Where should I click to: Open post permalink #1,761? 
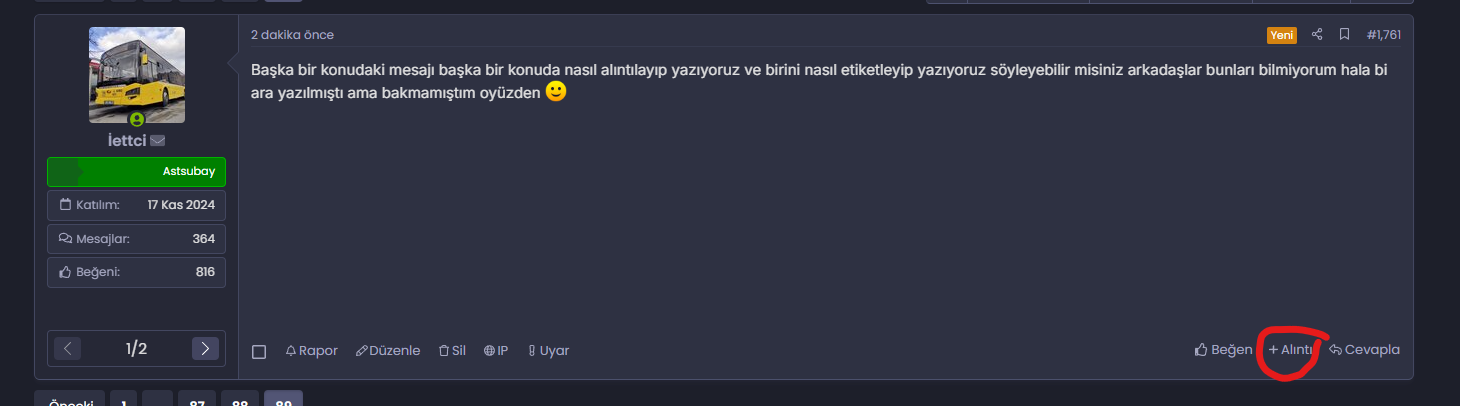[x=1383, y=35]
